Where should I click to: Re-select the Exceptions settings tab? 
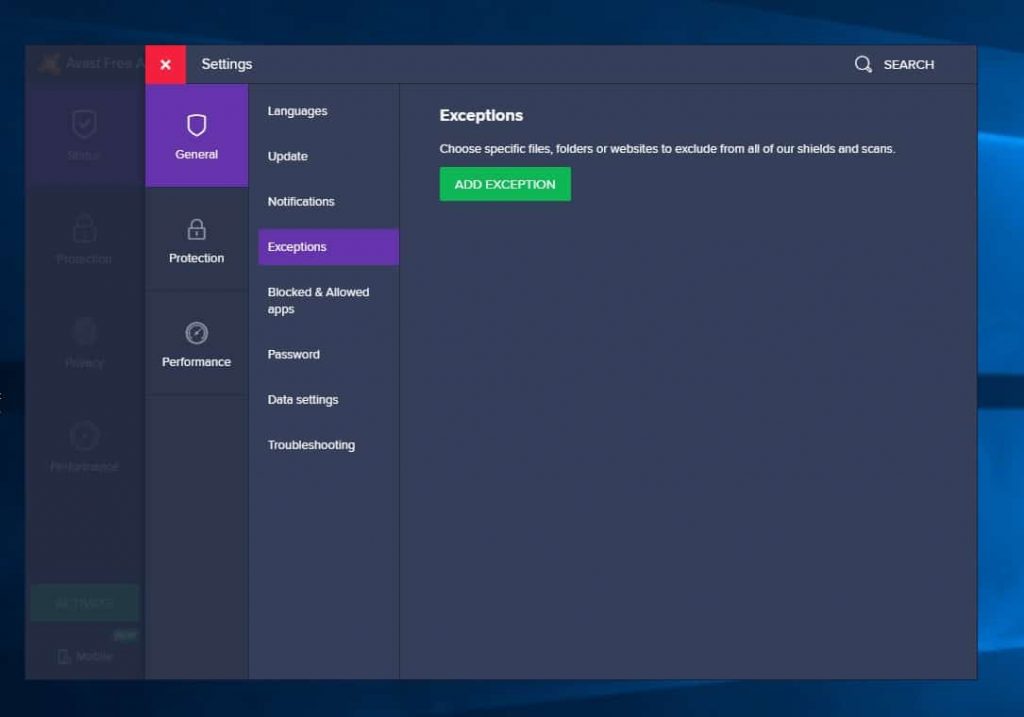coord(297,246)
